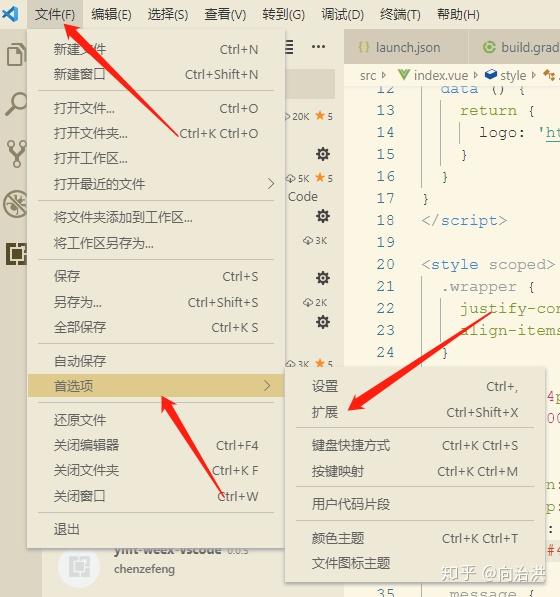Click gear icon below the Code extension
Viewport: 560px width, 597px height.
pos(323,216)
